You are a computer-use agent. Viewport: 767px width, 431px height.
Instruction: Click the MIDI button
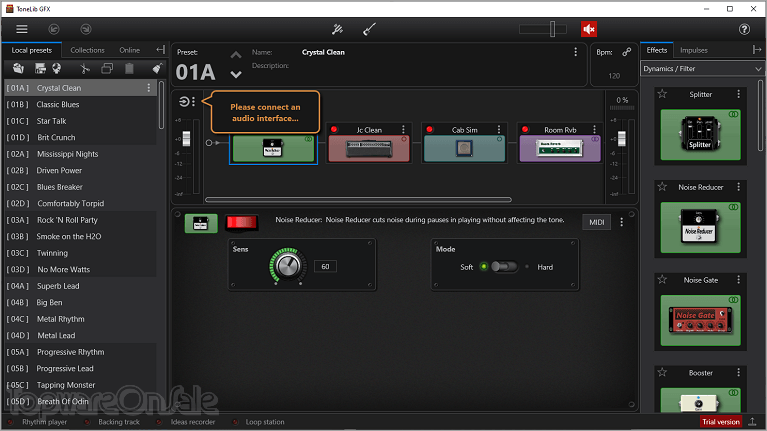pos(596,222)
